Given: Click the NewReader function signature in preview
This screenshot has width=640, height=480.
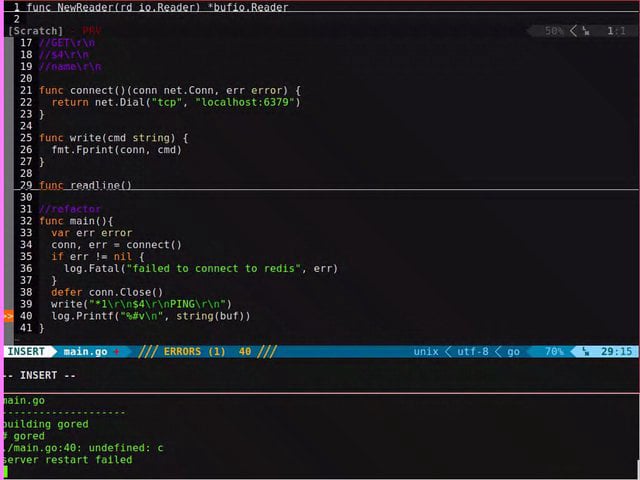Looking at the screenshot, I should 157,7.
